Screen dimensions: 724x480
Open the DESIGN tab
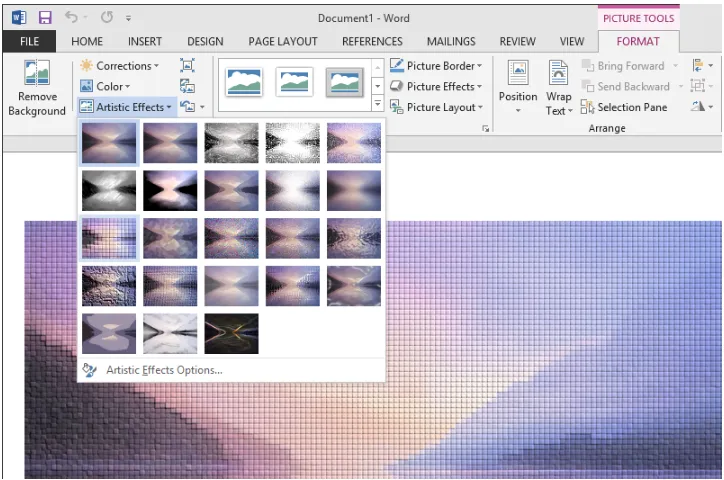click(205, 42)
